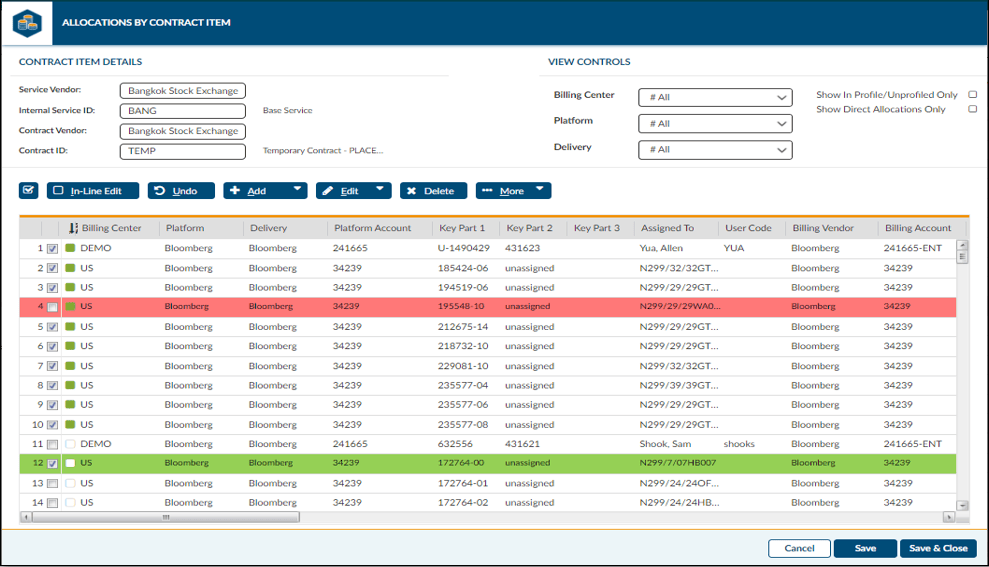Click the Undo button
989x567 pixels.
181,190
